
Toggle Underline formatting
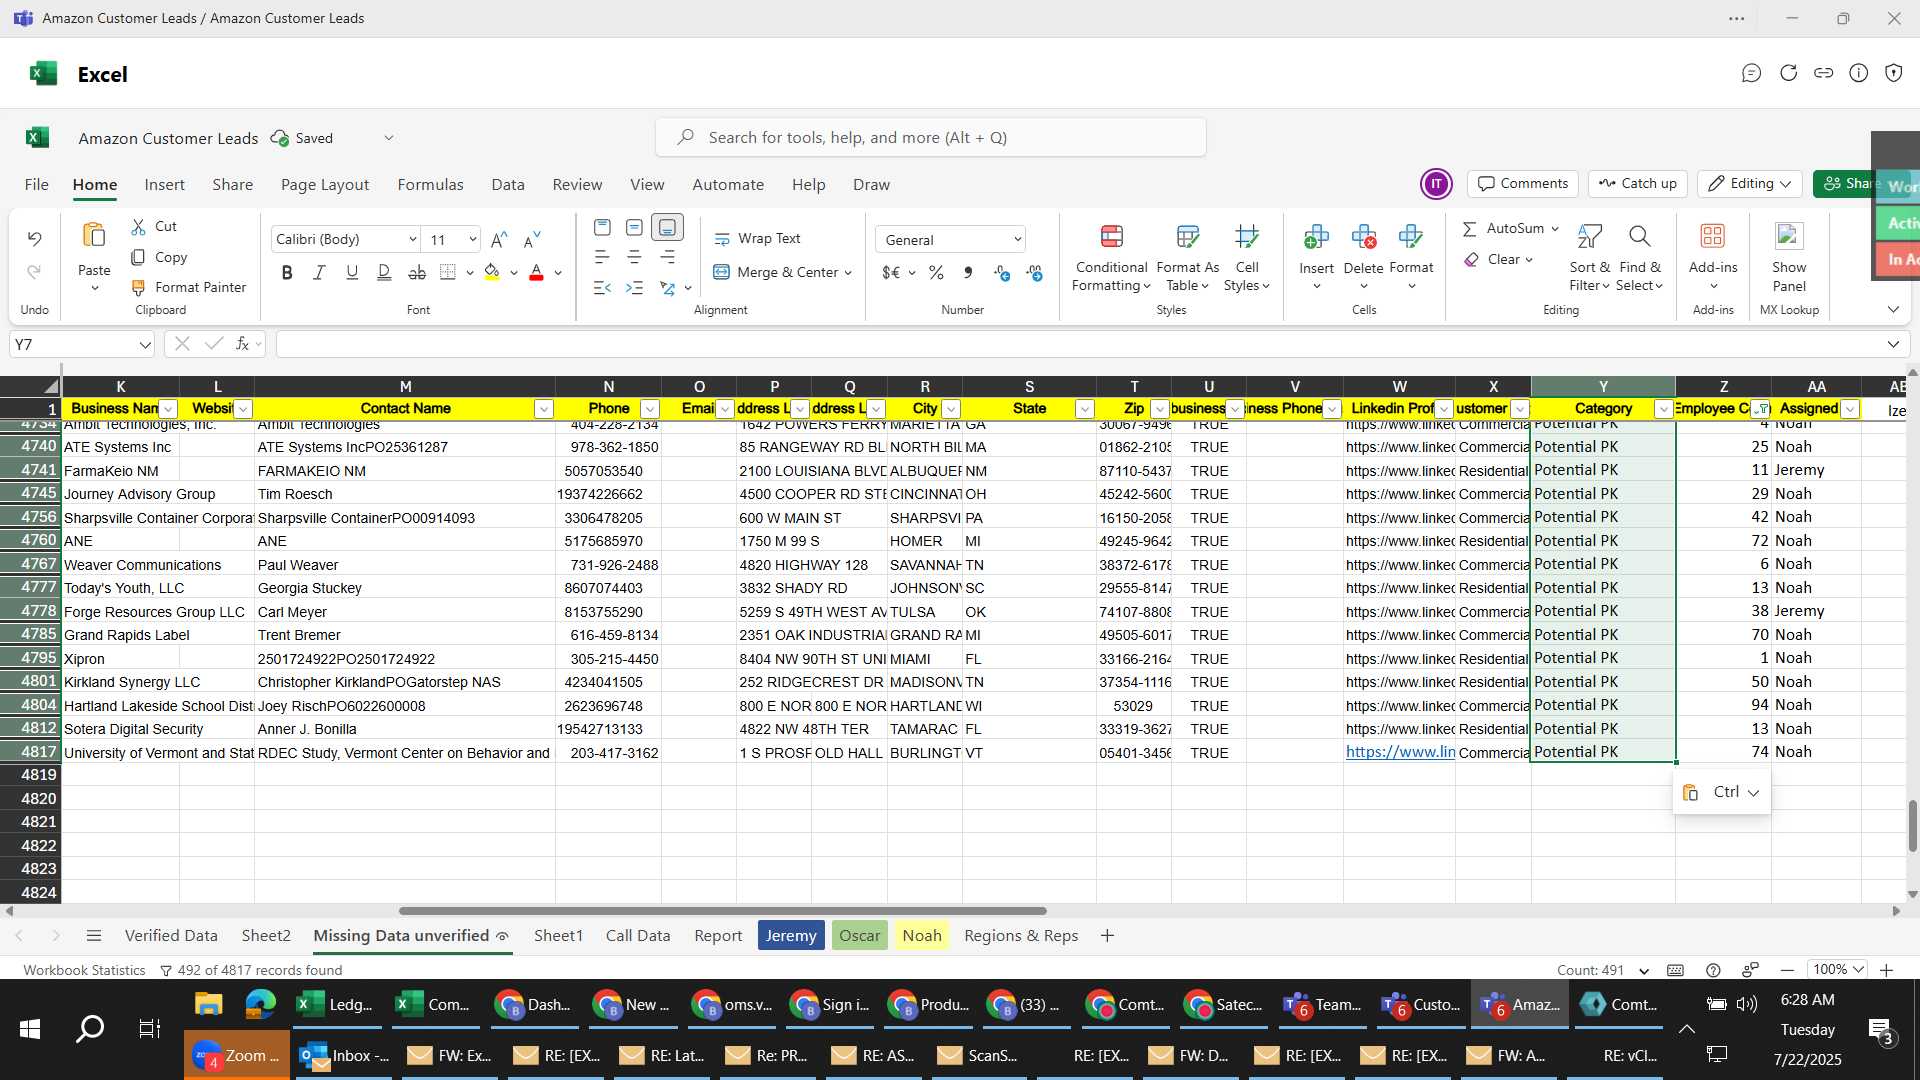click(x=351, y=272)
